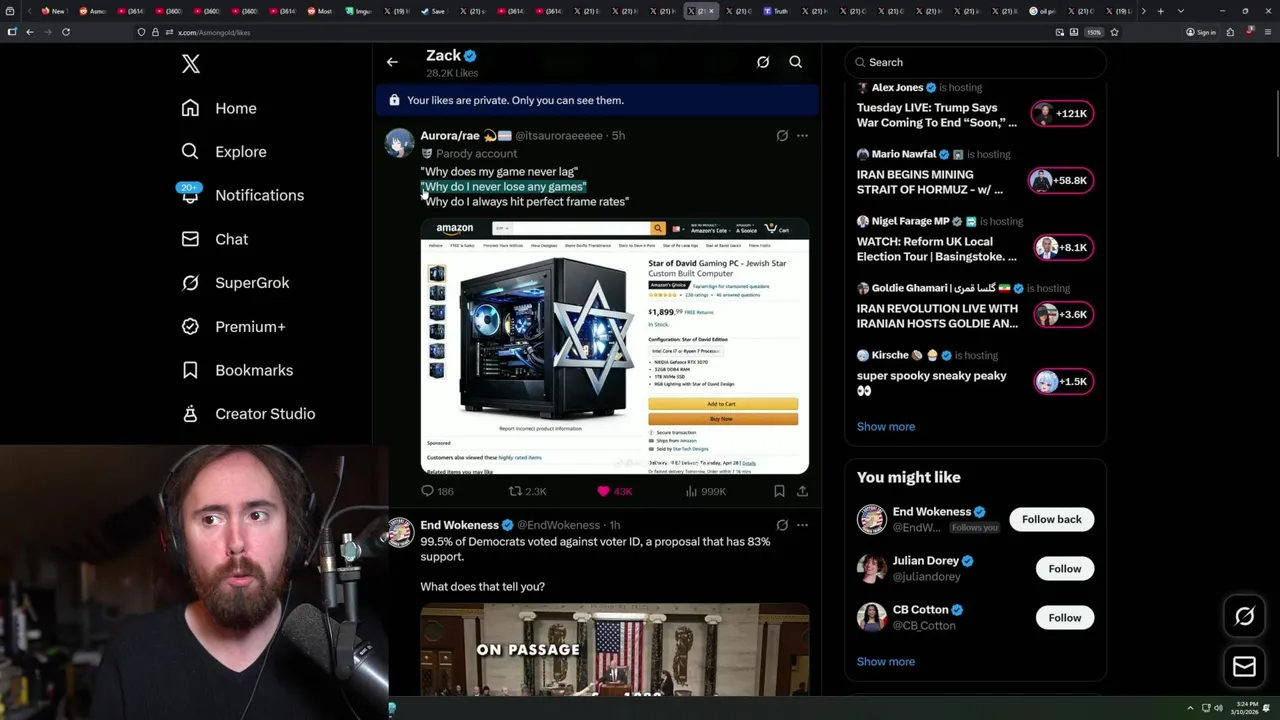Open a new browser tab with plus
Viewport: 1280px width, 720px height.
click(1160, 11)
